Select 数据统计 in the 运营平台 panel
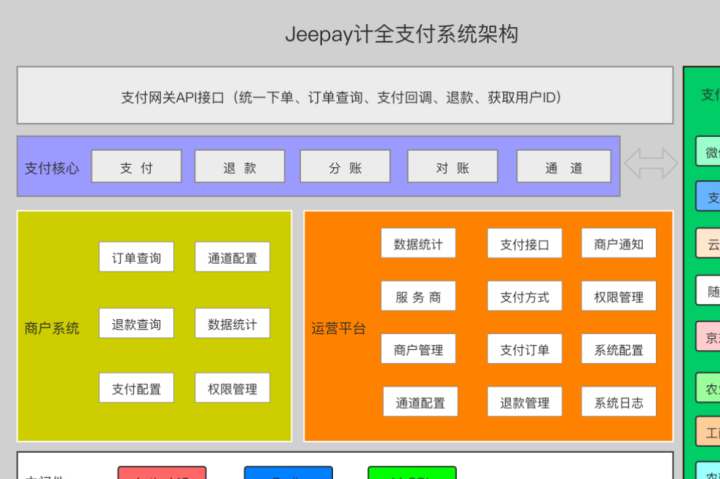The width and height of the screenshot is (720, 479). [418, 243]
